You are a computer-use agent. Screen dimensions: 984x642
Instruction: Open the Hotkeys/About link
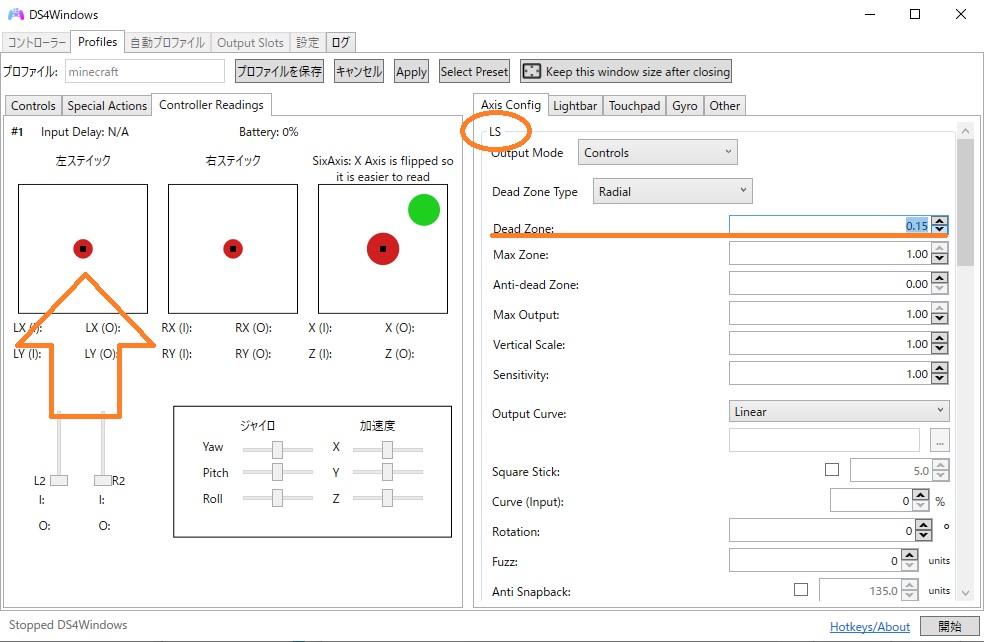coord(869,627)
